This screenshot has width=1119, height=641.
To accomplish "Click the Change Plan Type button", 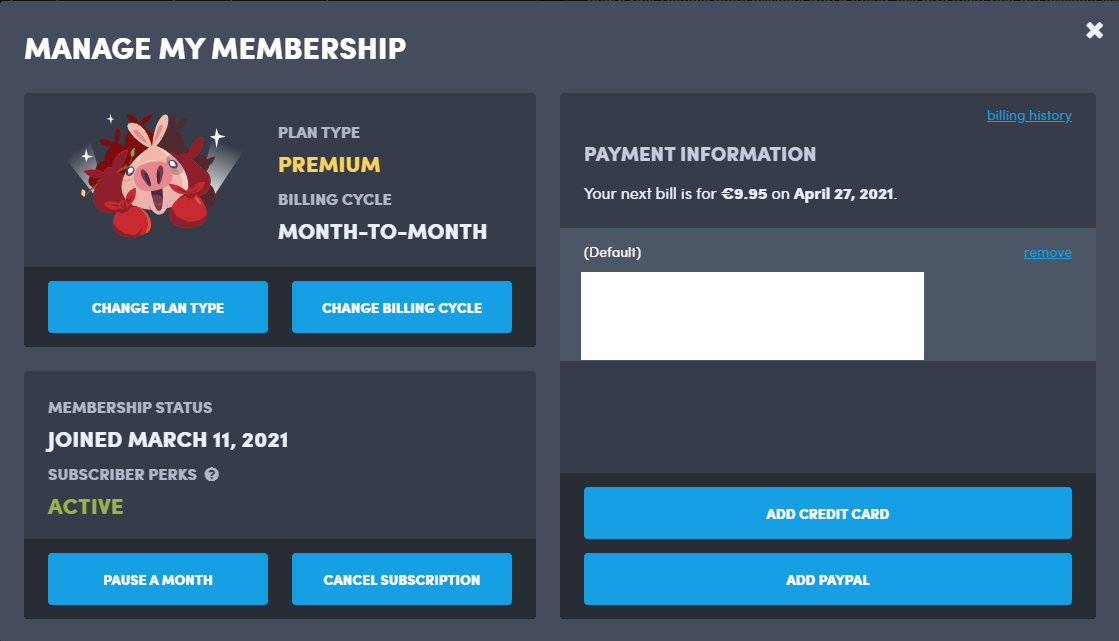I will point(158,307).
